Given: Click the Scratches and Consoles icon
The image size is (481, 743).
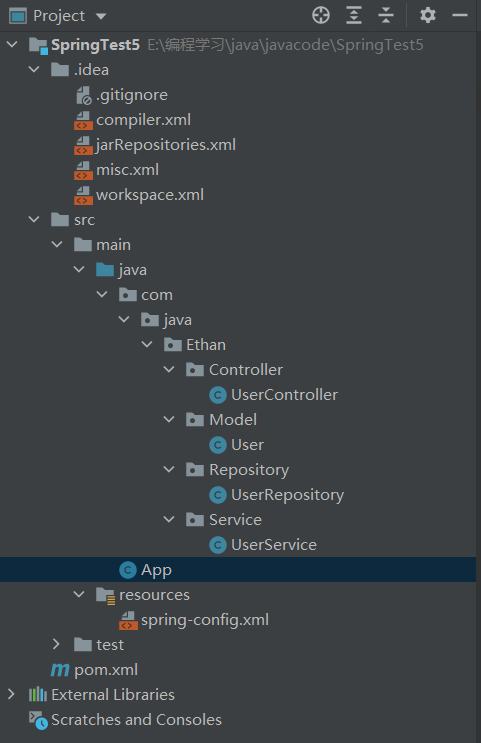Looking at the screenshot, I should (38, 720).
